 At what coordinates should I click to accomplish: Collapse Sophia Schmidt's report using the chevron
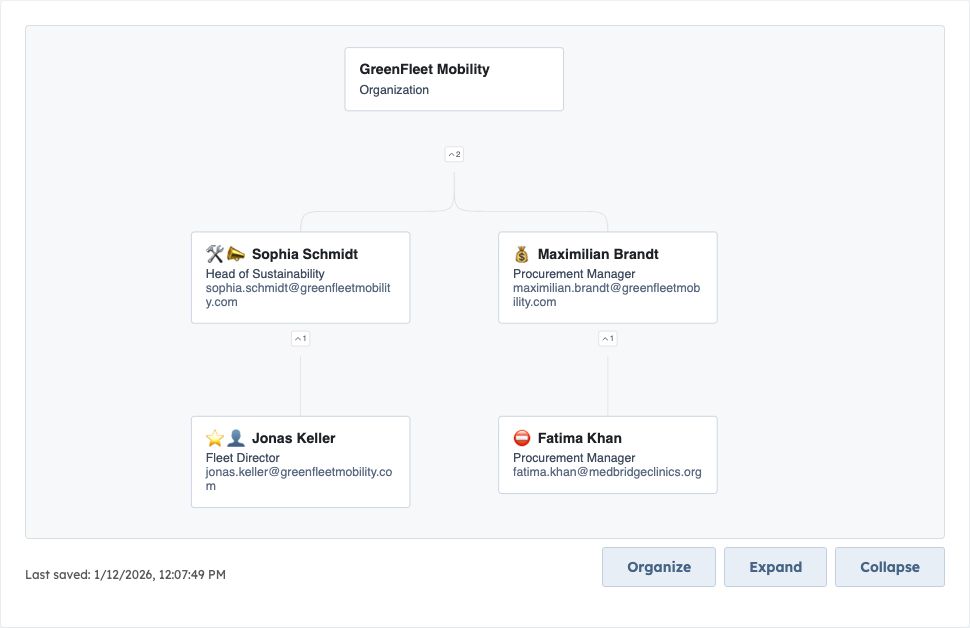[x=300, y=338]
